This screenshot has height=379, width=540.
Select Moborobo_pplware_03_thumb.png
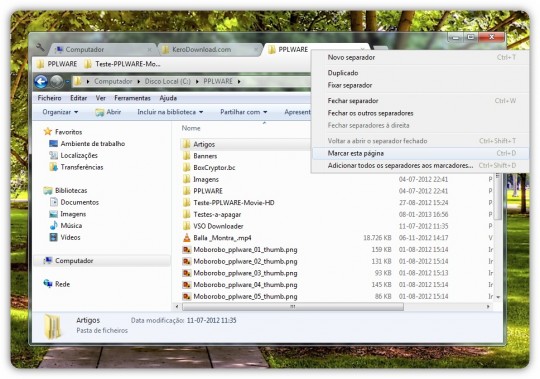tap(240, 273)
